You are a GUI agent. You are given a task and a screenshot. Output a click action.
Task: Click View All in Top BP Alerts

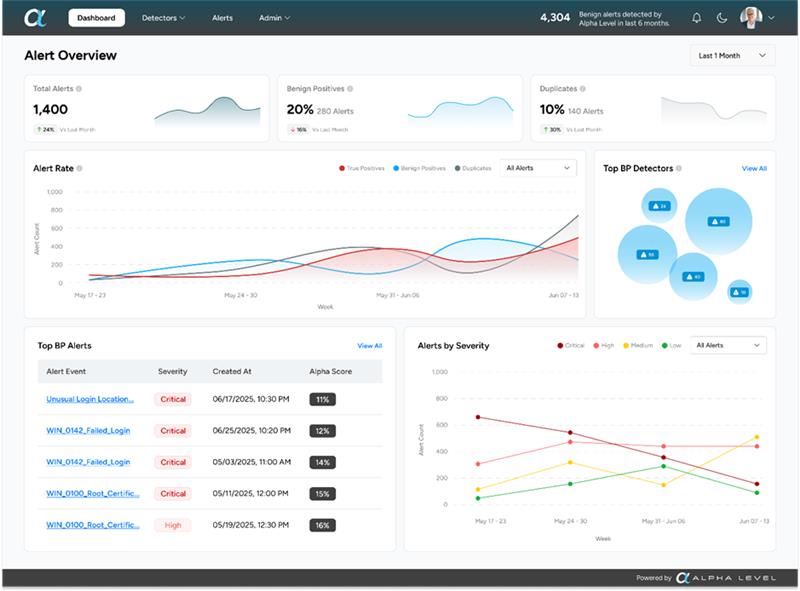point(370,346)
